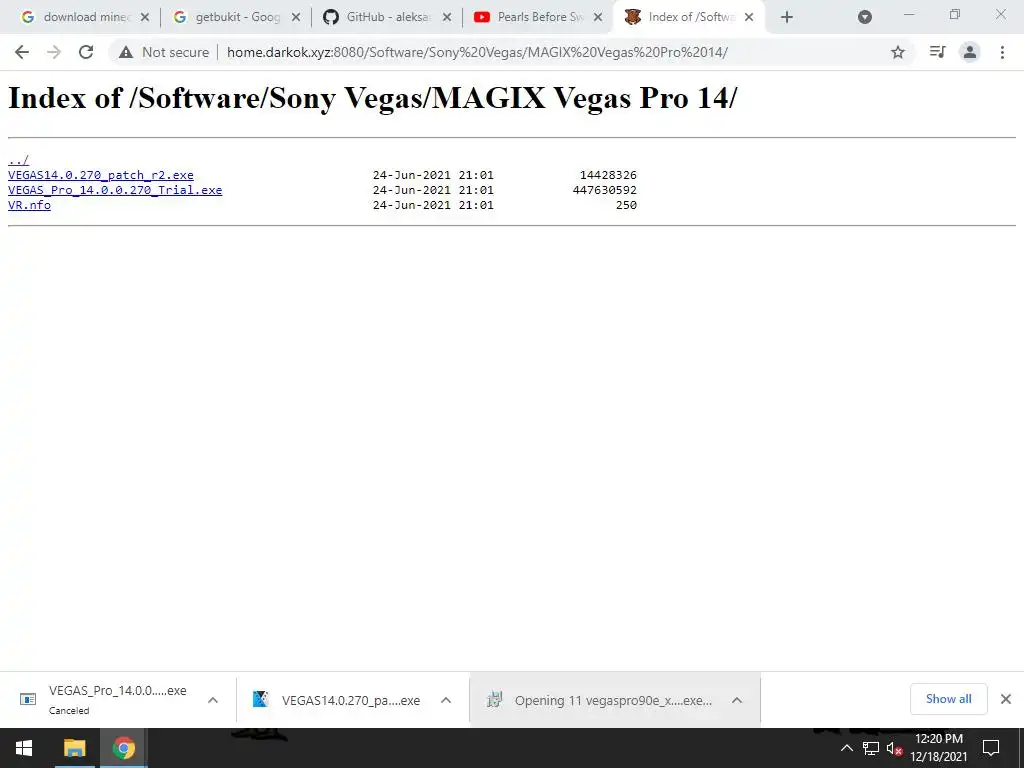This screenshot has width=1024, height=768.
Task: Open Chrome's three-dot menu
Action: [x=1002, y=52]
